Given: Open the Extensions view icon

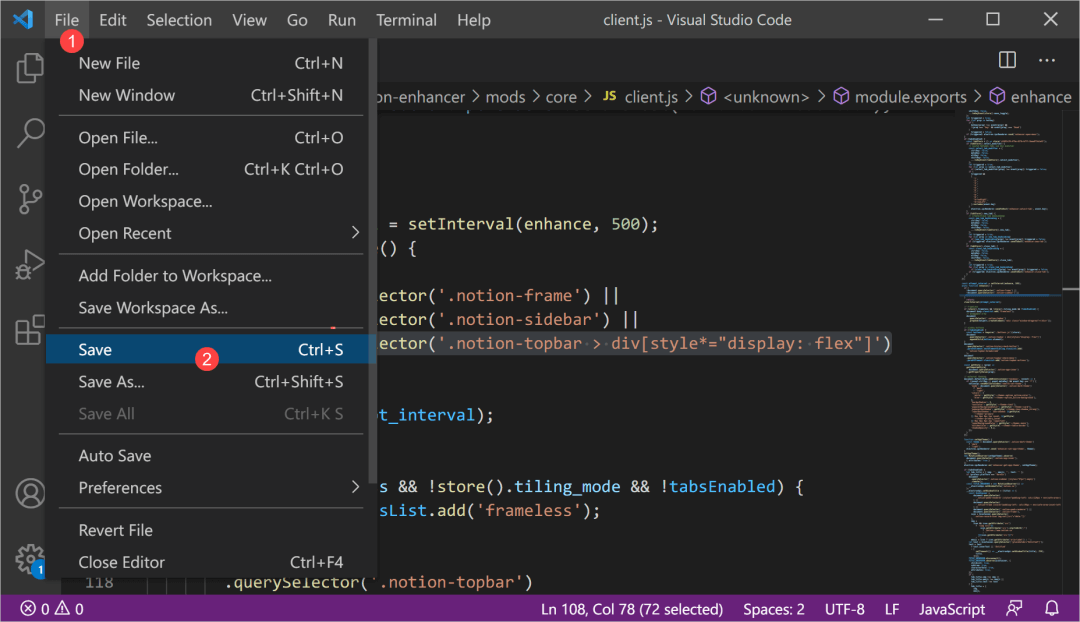Looking at the screenshot, I should pos(30,331).
